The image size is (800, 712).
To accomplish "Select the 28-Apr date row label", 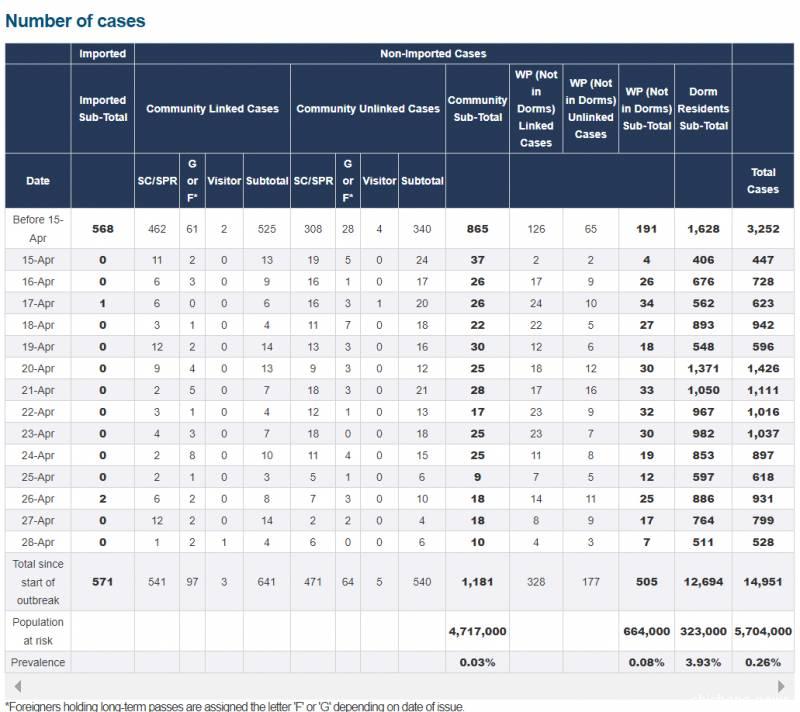I will (38, 541).
